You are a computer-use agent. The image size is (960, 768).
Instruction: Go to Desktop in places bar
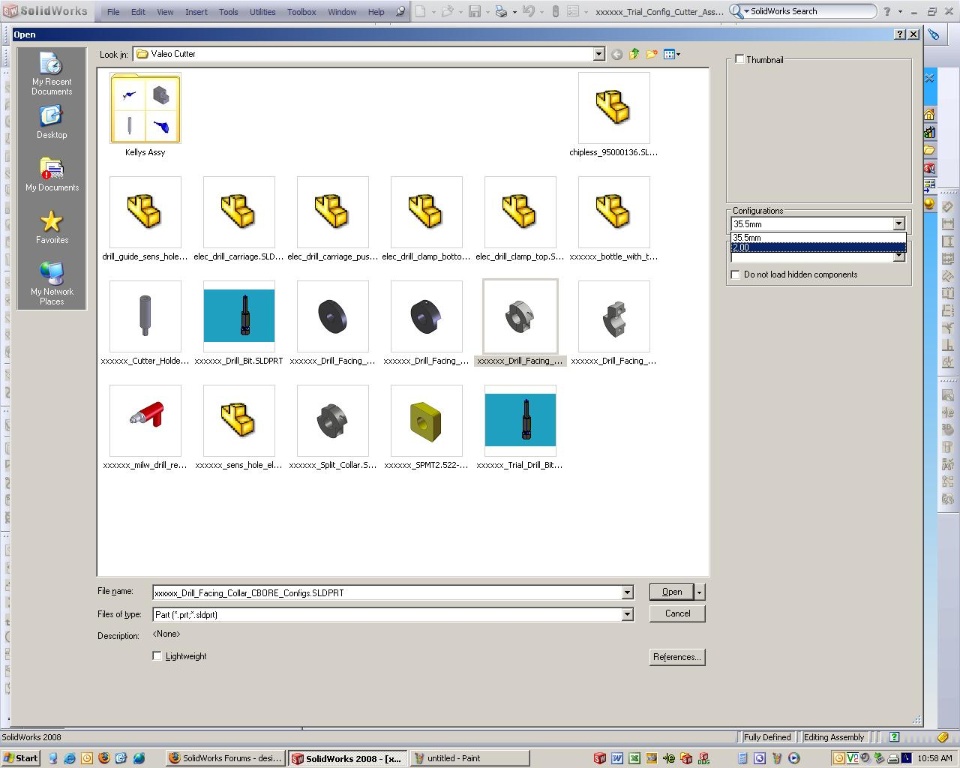51,122
